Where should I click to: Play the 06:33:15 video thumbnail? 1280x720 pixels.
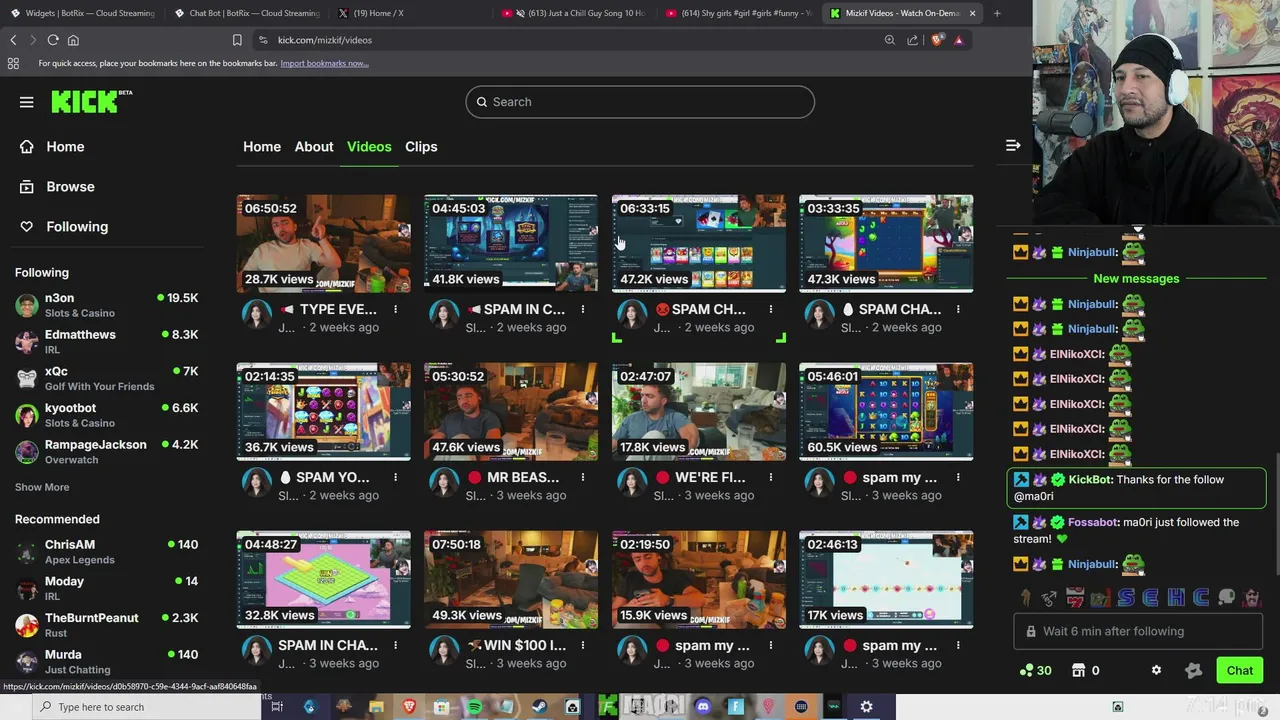coord(698,243)
